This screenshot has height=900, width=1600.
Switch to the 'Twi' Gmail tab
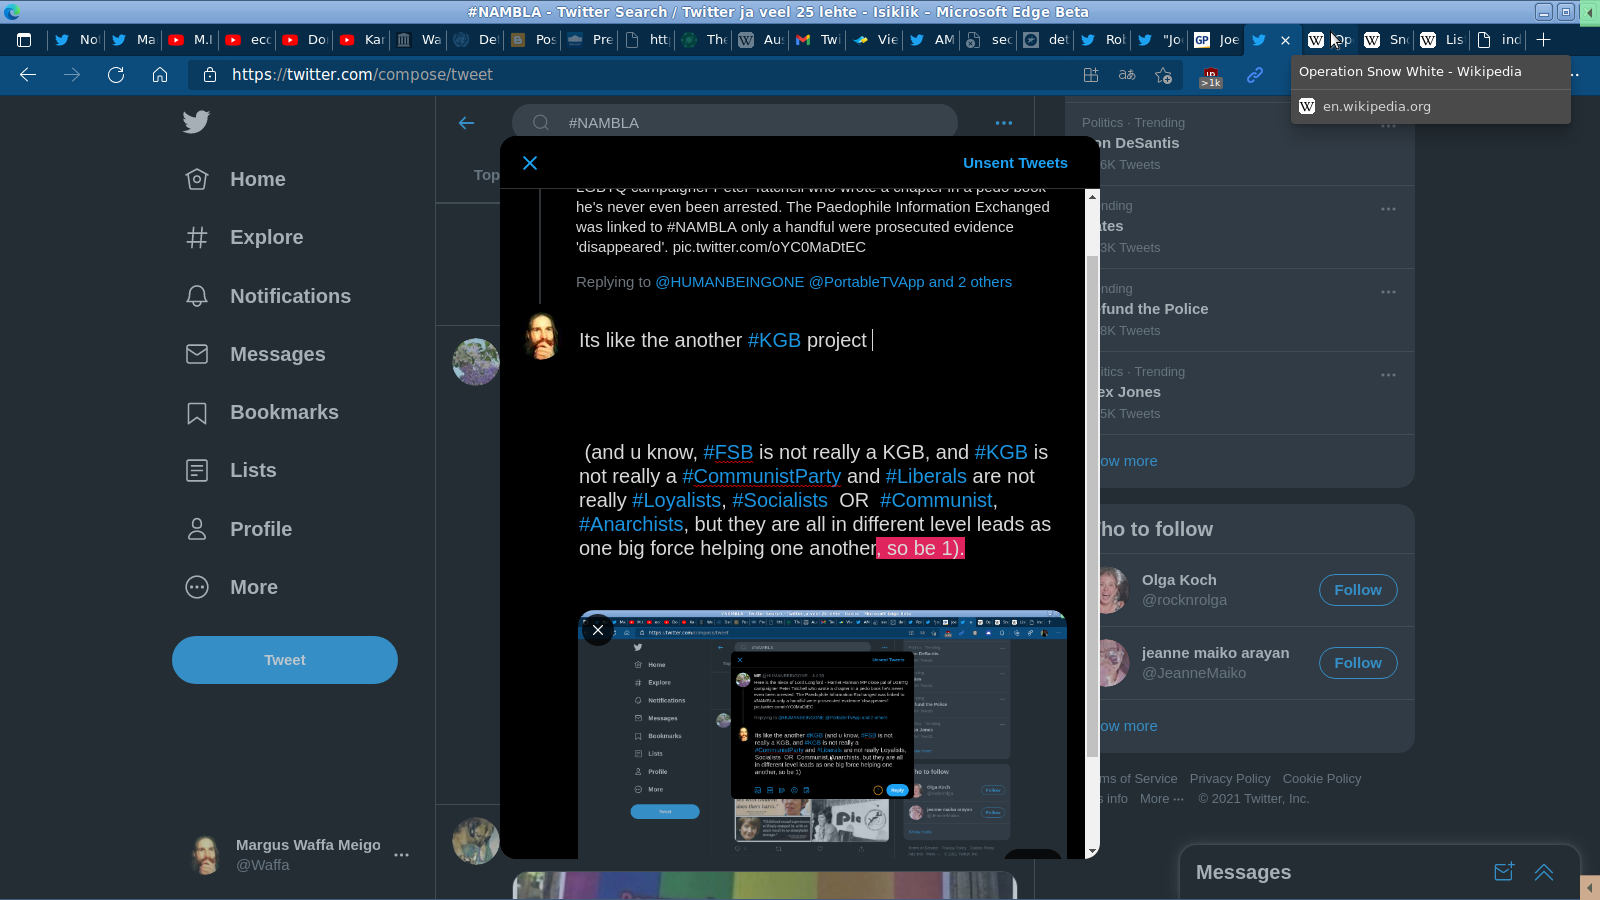(818, 40)
